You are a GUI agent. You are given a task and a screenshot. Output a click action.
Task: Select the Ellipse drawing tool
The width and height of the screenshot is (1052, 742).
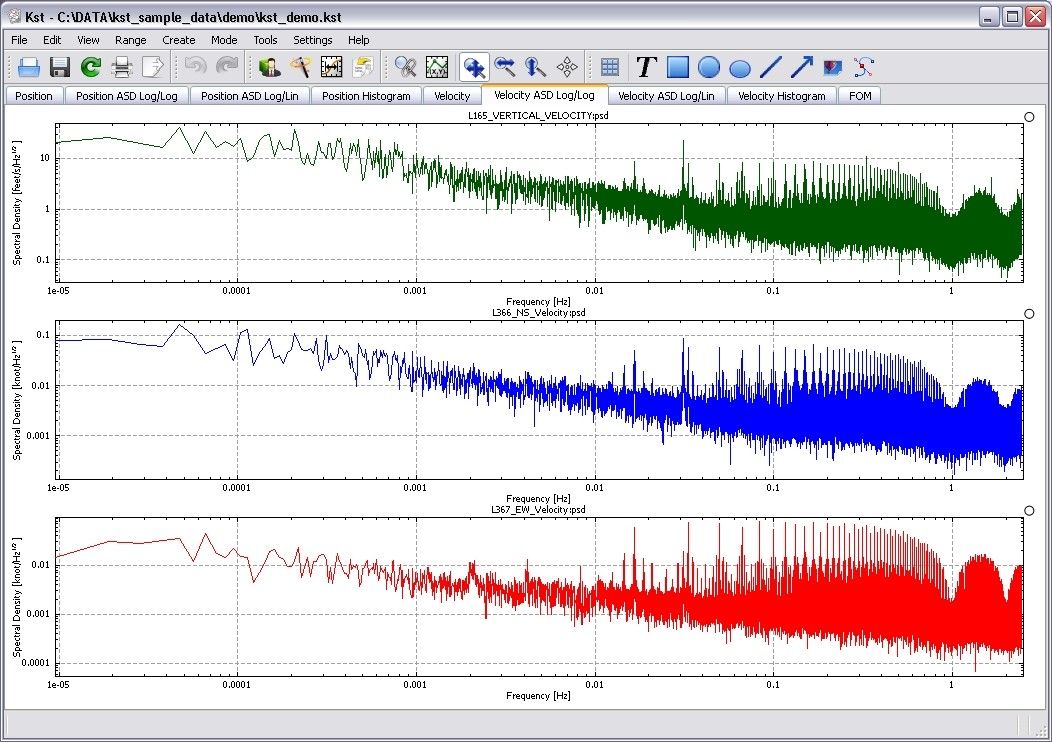[740, 68]
